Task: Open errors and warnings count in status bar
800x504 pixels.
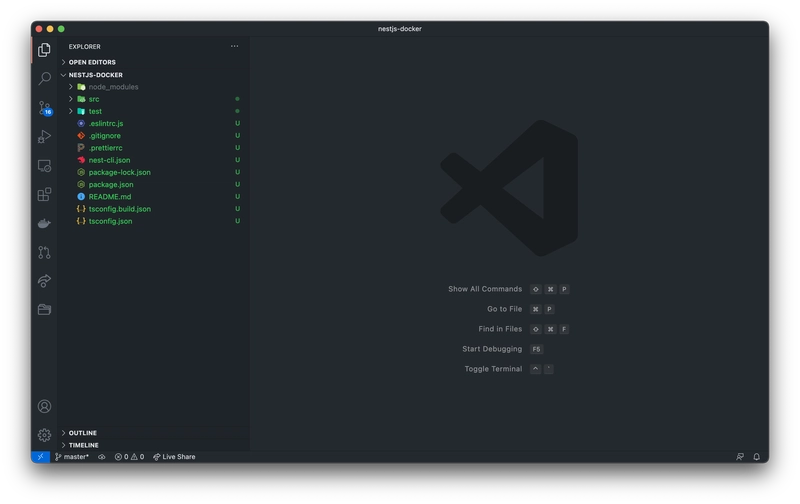Action: pyautogui.click(x=130, y=457)
